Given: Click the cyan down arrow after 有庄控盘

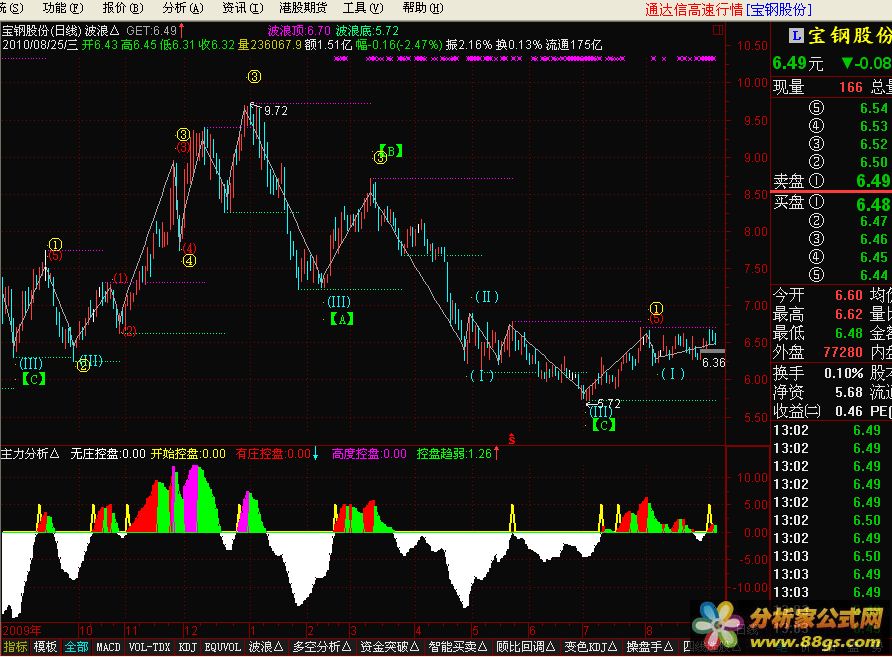Looking at the screenshot, I should click(x=315, y=453).
